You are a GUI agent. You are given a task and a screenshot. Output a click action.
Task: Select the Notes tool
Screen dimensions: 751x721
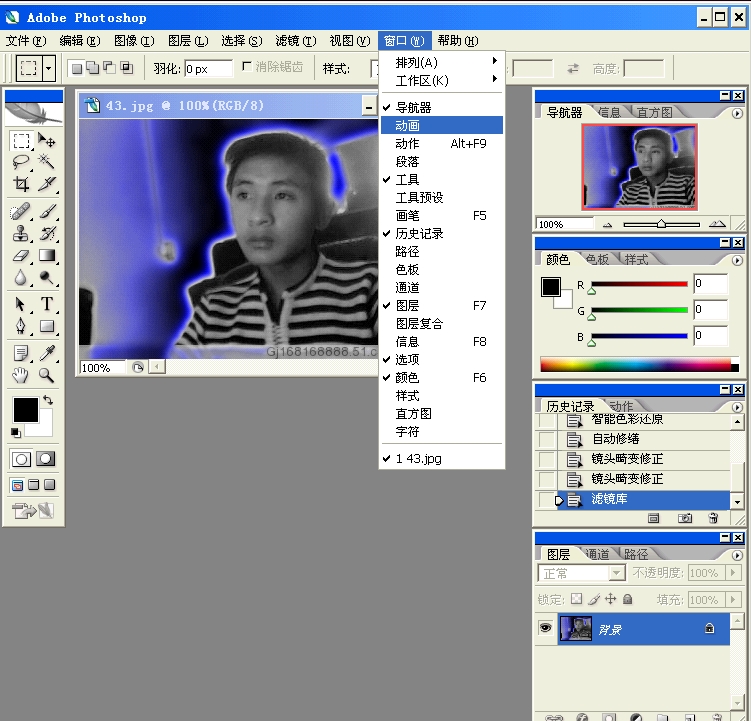[x=21, y=354]
